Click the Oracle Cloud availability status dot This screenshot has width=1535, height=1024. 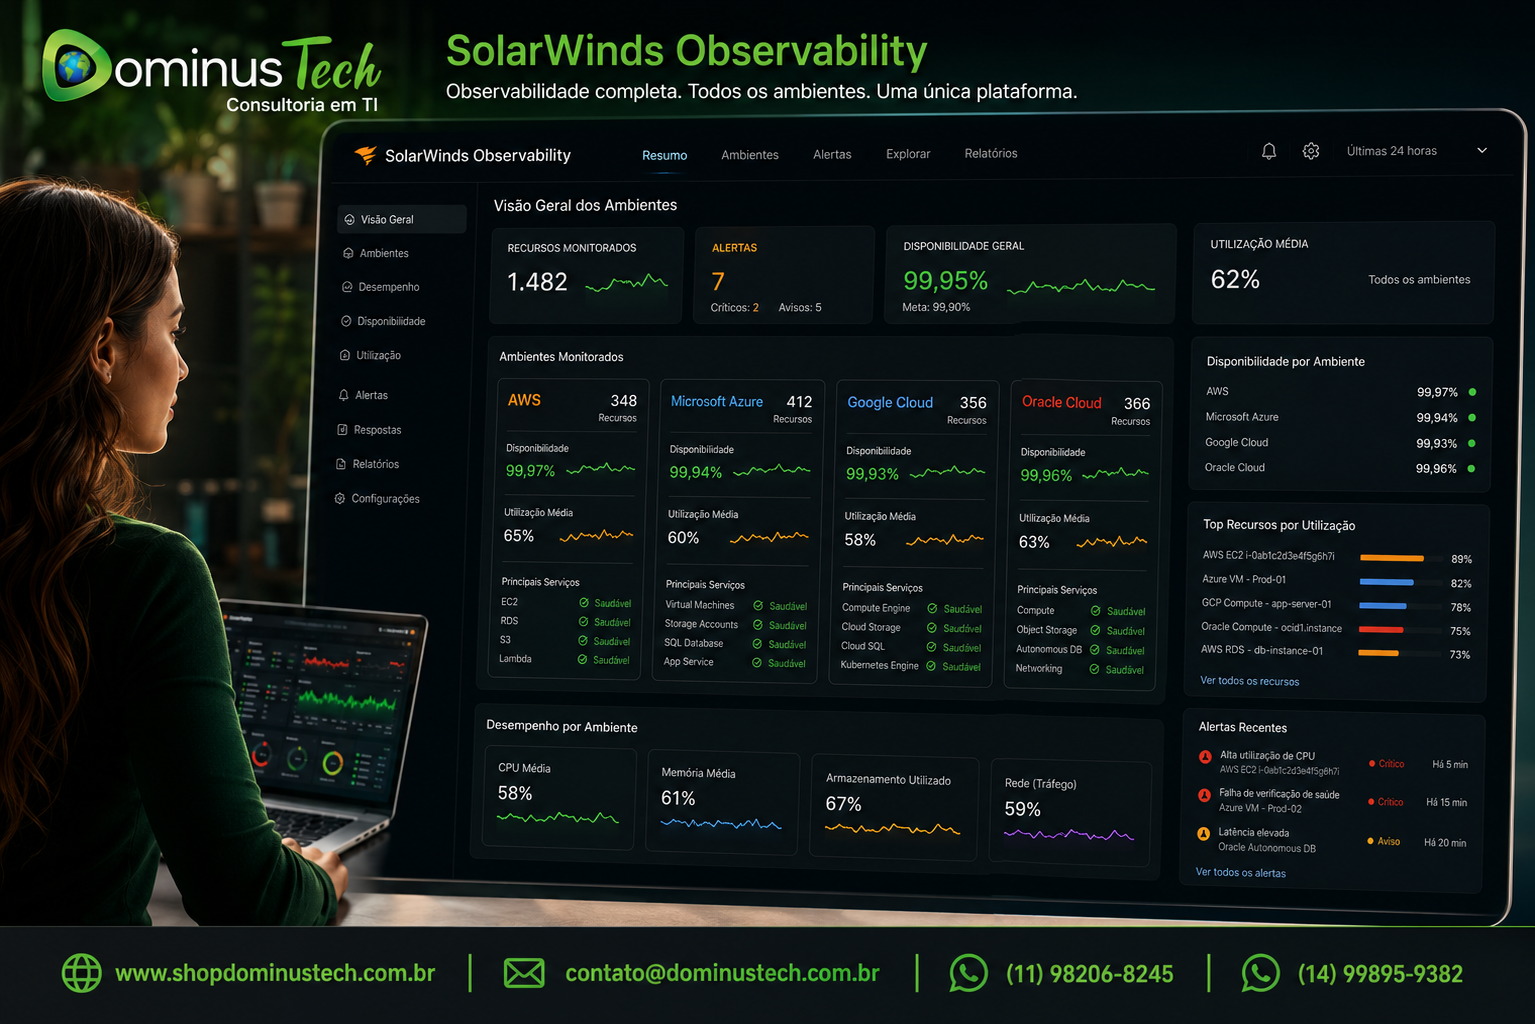[x=1471, y=468]
